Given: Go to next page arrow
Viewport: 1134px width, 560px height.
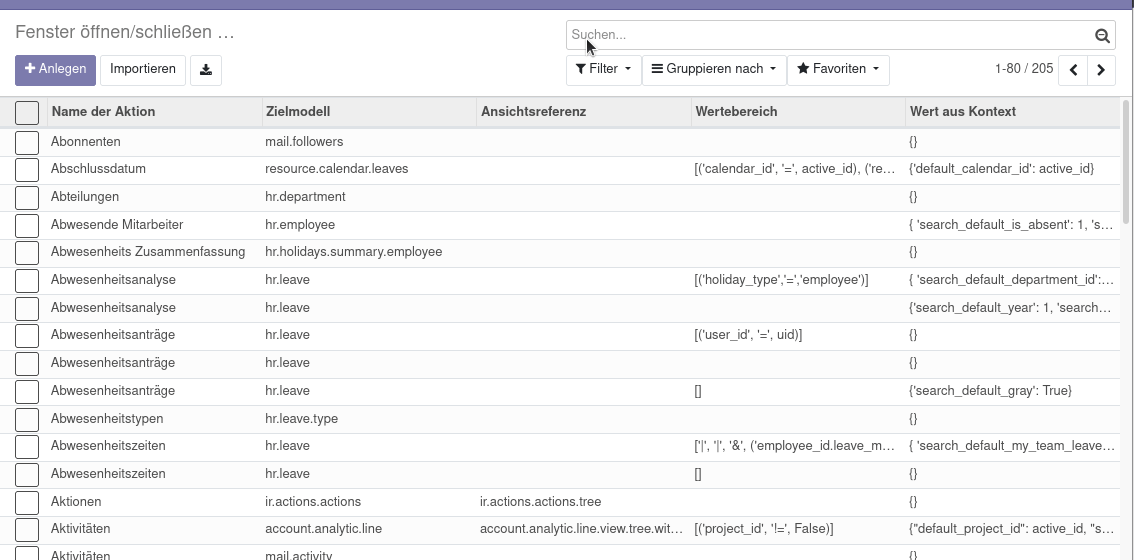Looking at the screenshot, I should tap(1101, 70).
